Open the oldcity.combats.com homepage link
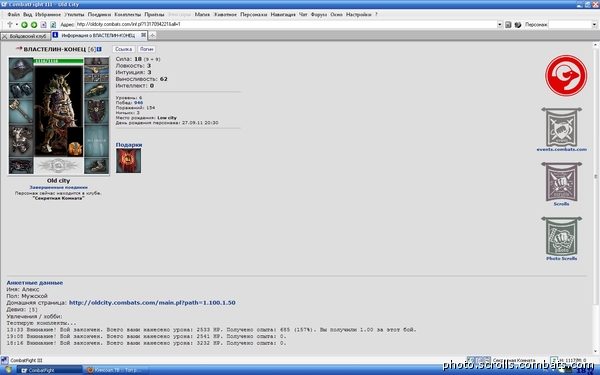The image size is (600, 375). (152, 303)
